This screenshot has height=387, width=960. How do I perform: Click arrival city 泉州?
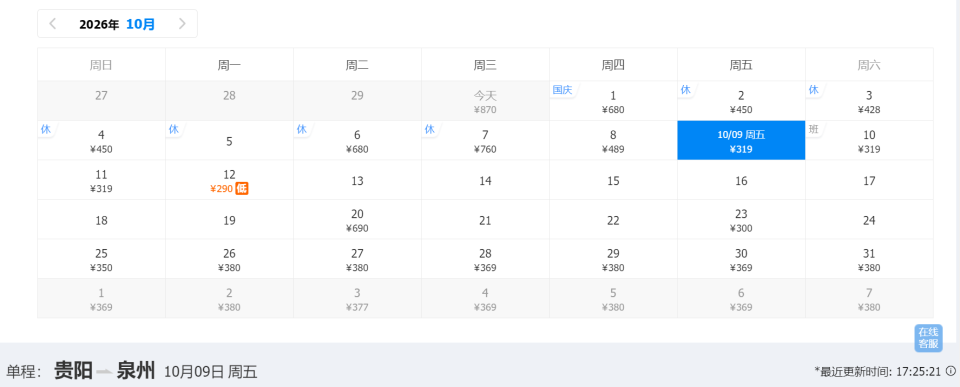(x=136, y=370)
